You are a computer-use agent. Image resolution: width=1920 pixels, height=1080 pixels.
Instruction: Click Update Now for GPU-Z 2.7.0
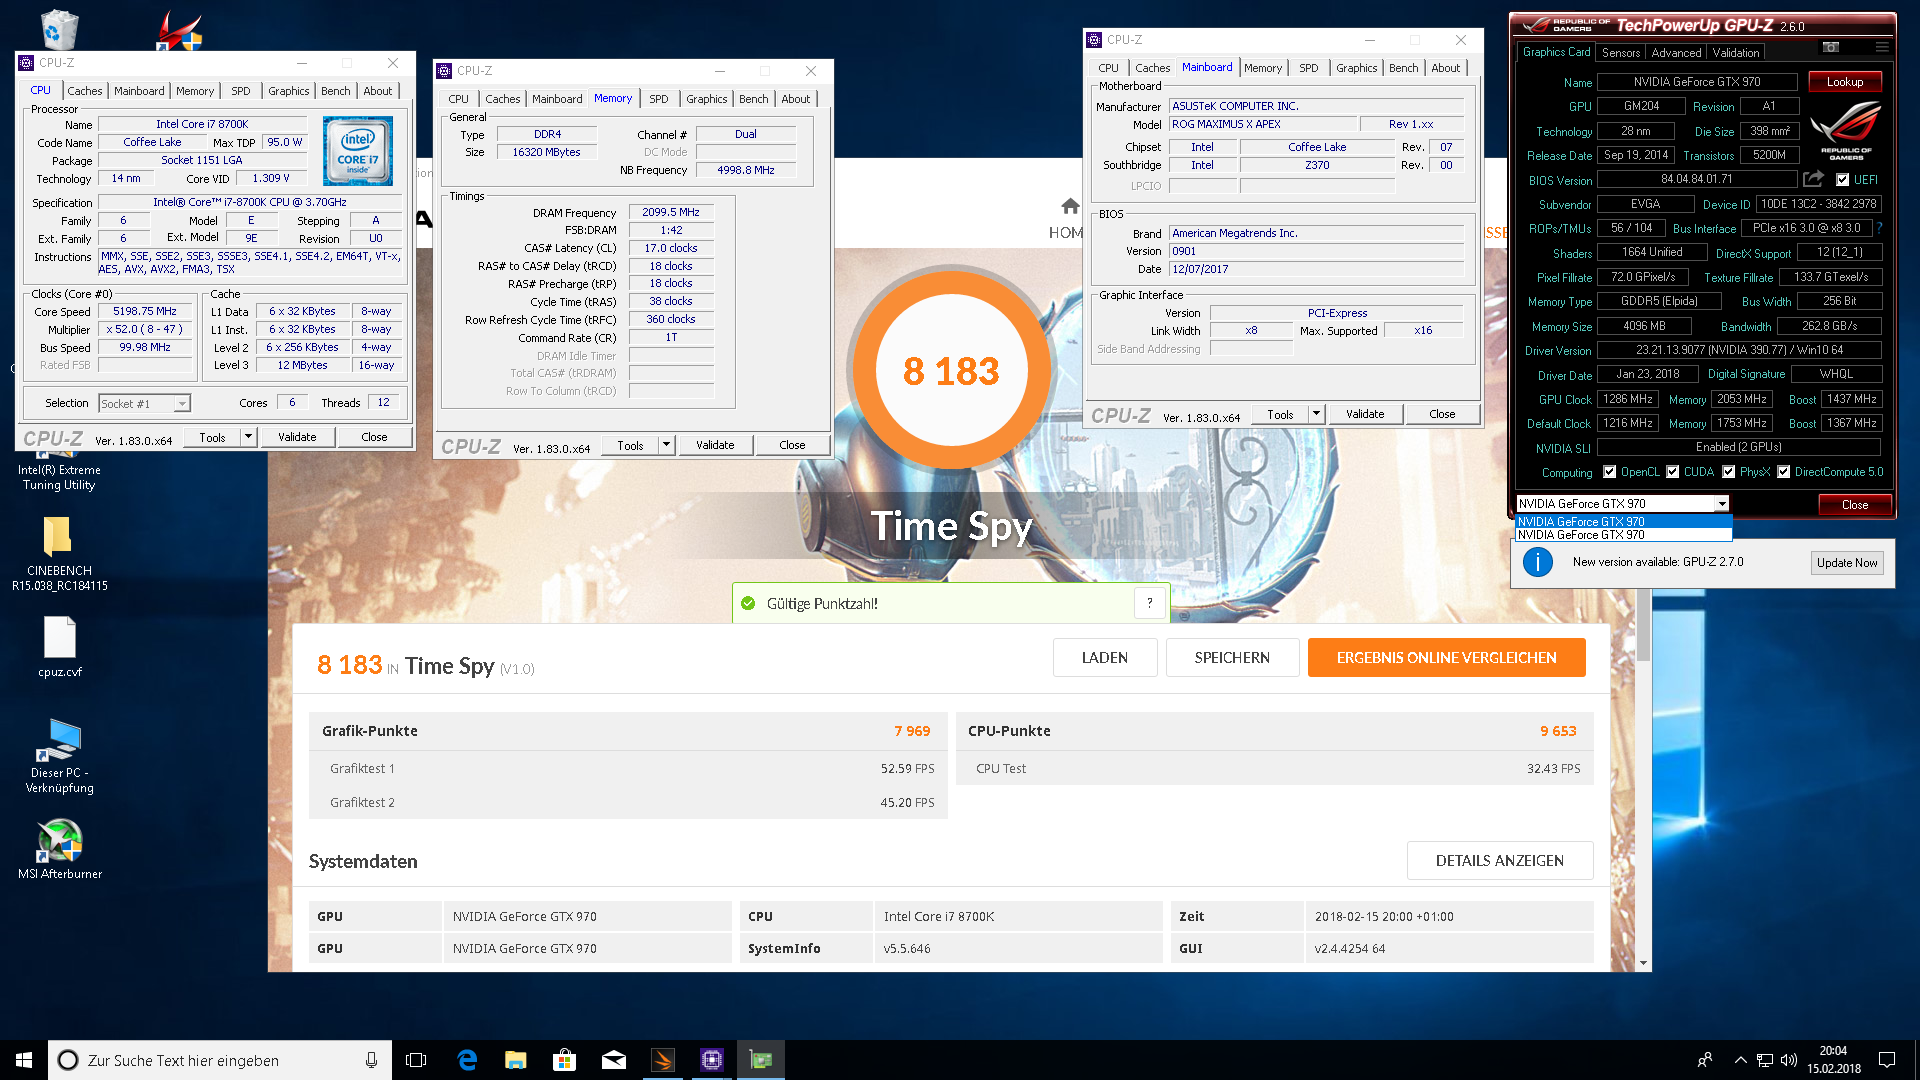(1846, 563)
